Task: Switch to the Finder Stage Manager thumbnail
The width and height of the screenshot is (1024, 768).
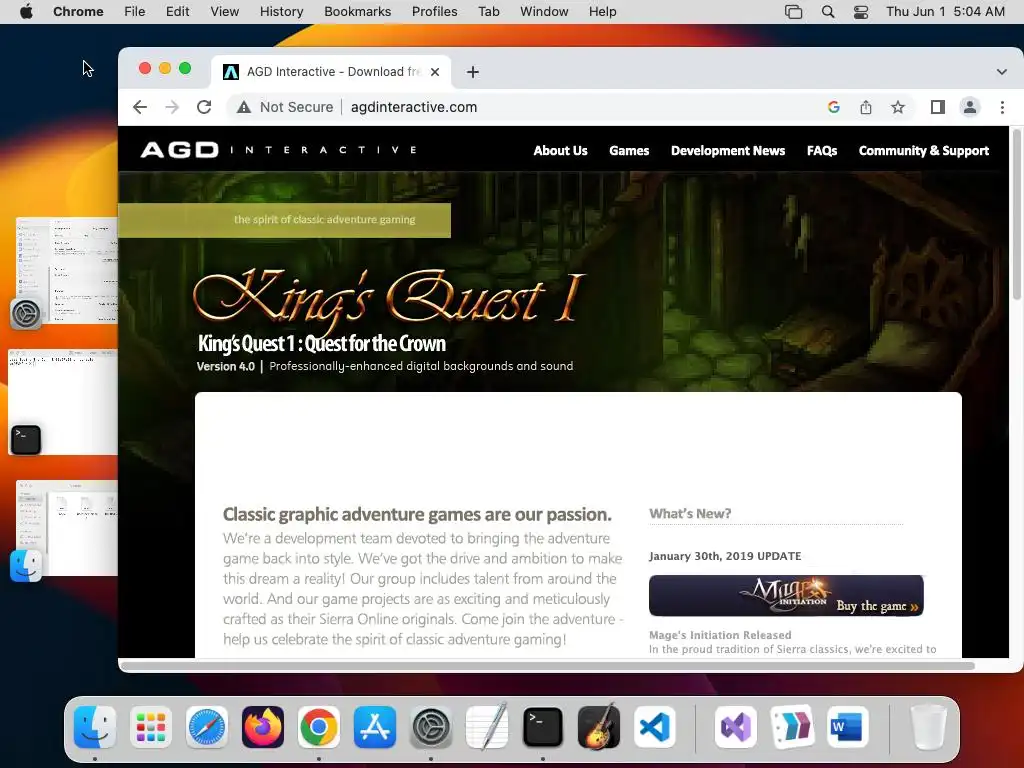Action: [x=67, y=528]
